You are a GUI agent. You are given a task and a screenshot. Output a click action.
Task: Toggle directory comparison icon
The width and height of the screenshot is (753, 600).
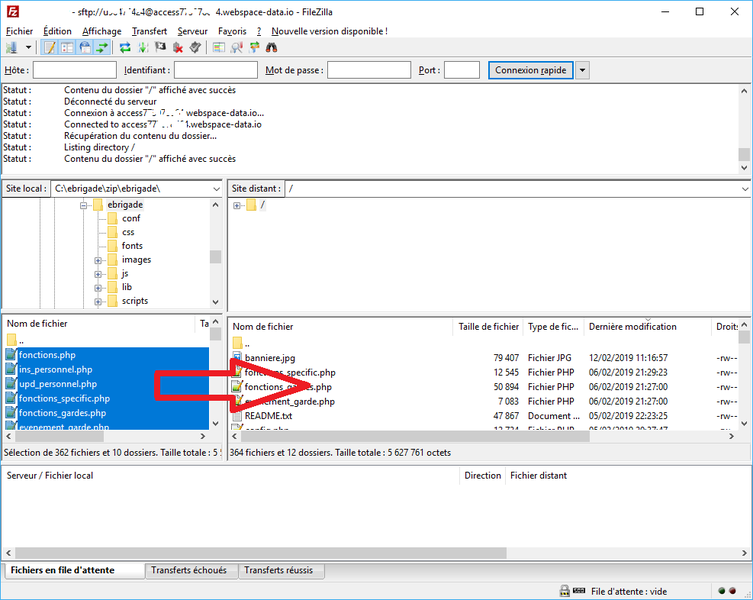(x=236, y=48)
